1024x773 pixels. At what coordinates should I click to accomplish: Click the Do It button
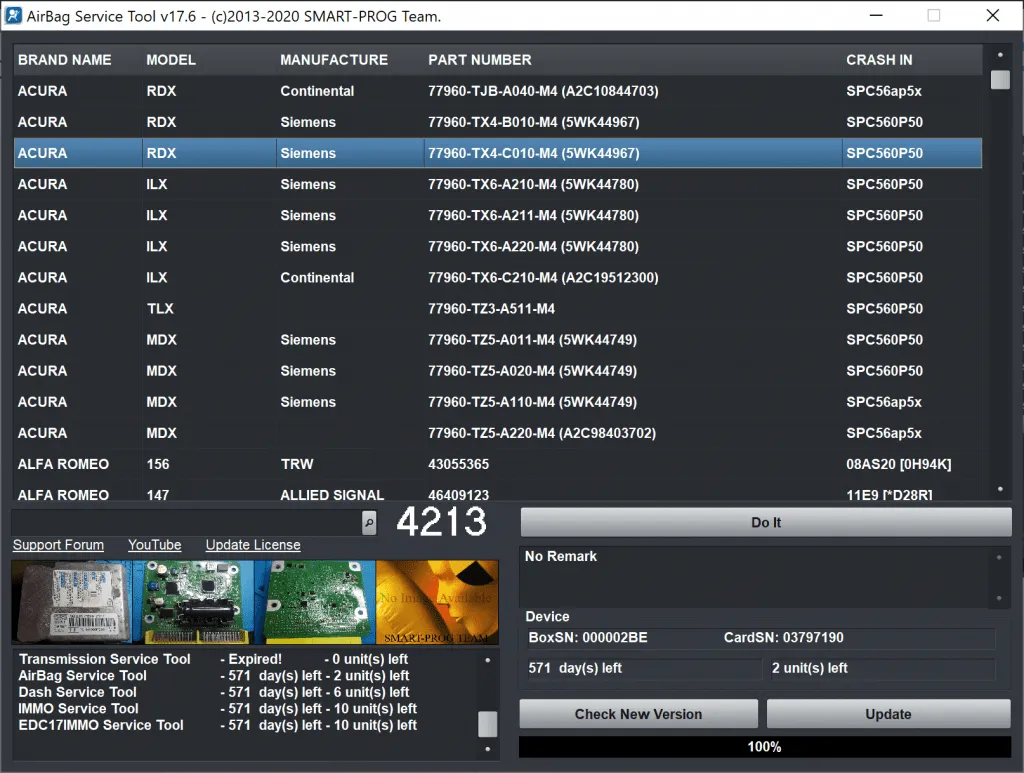click(765, 522)
